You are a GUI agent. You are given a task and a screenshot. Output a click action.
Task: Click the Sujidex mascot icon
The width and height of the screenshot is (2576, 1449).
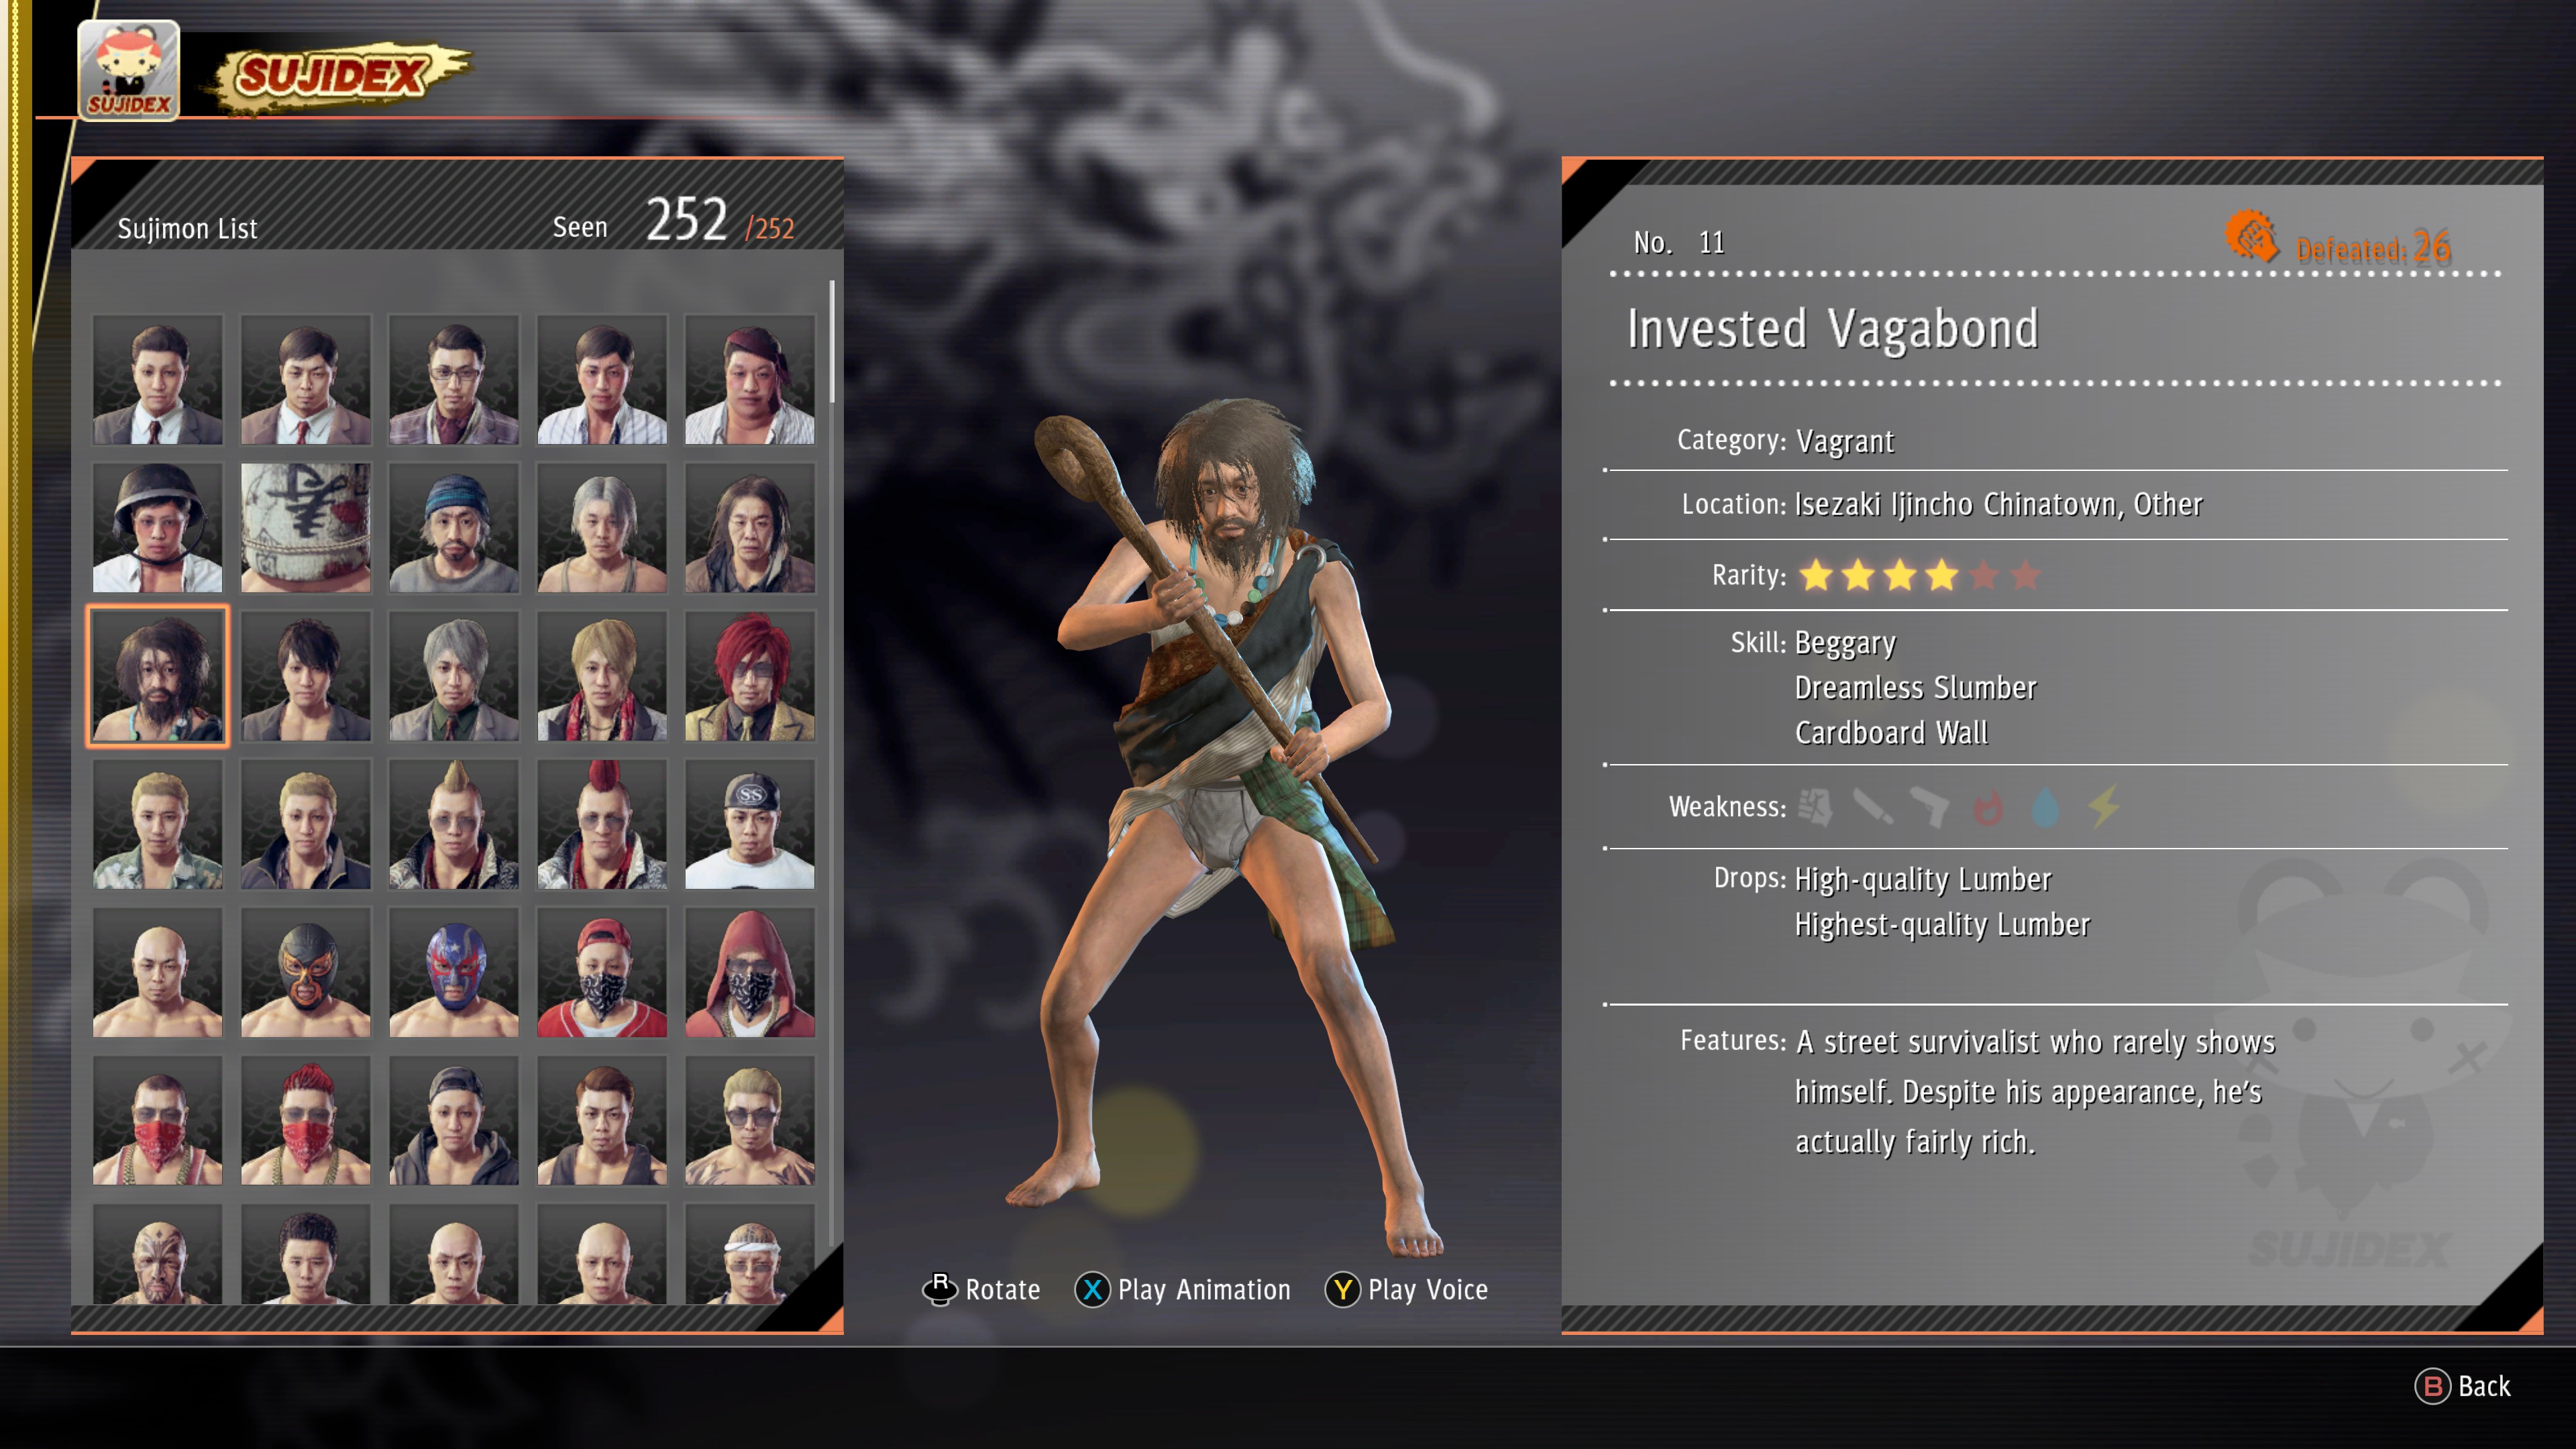point(129,70)
